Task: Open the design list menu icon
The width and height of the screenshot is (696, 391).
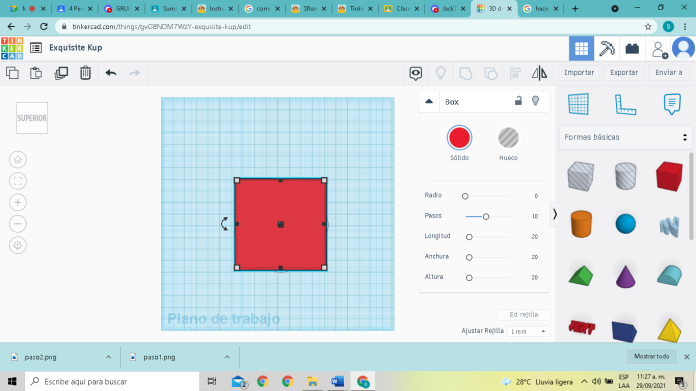Action: click(x=36, y=47)
